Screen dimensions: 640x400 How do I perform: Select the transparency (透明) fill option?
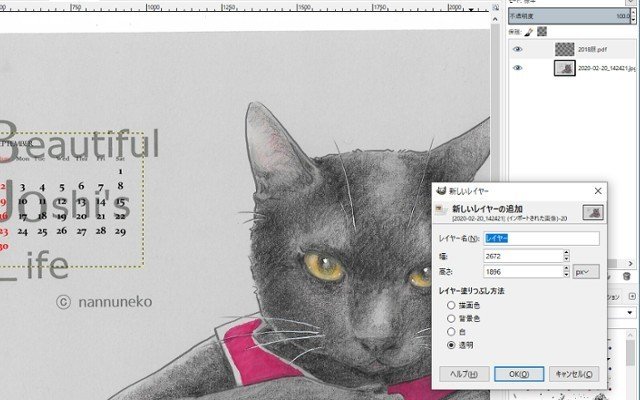pos(451,345)
